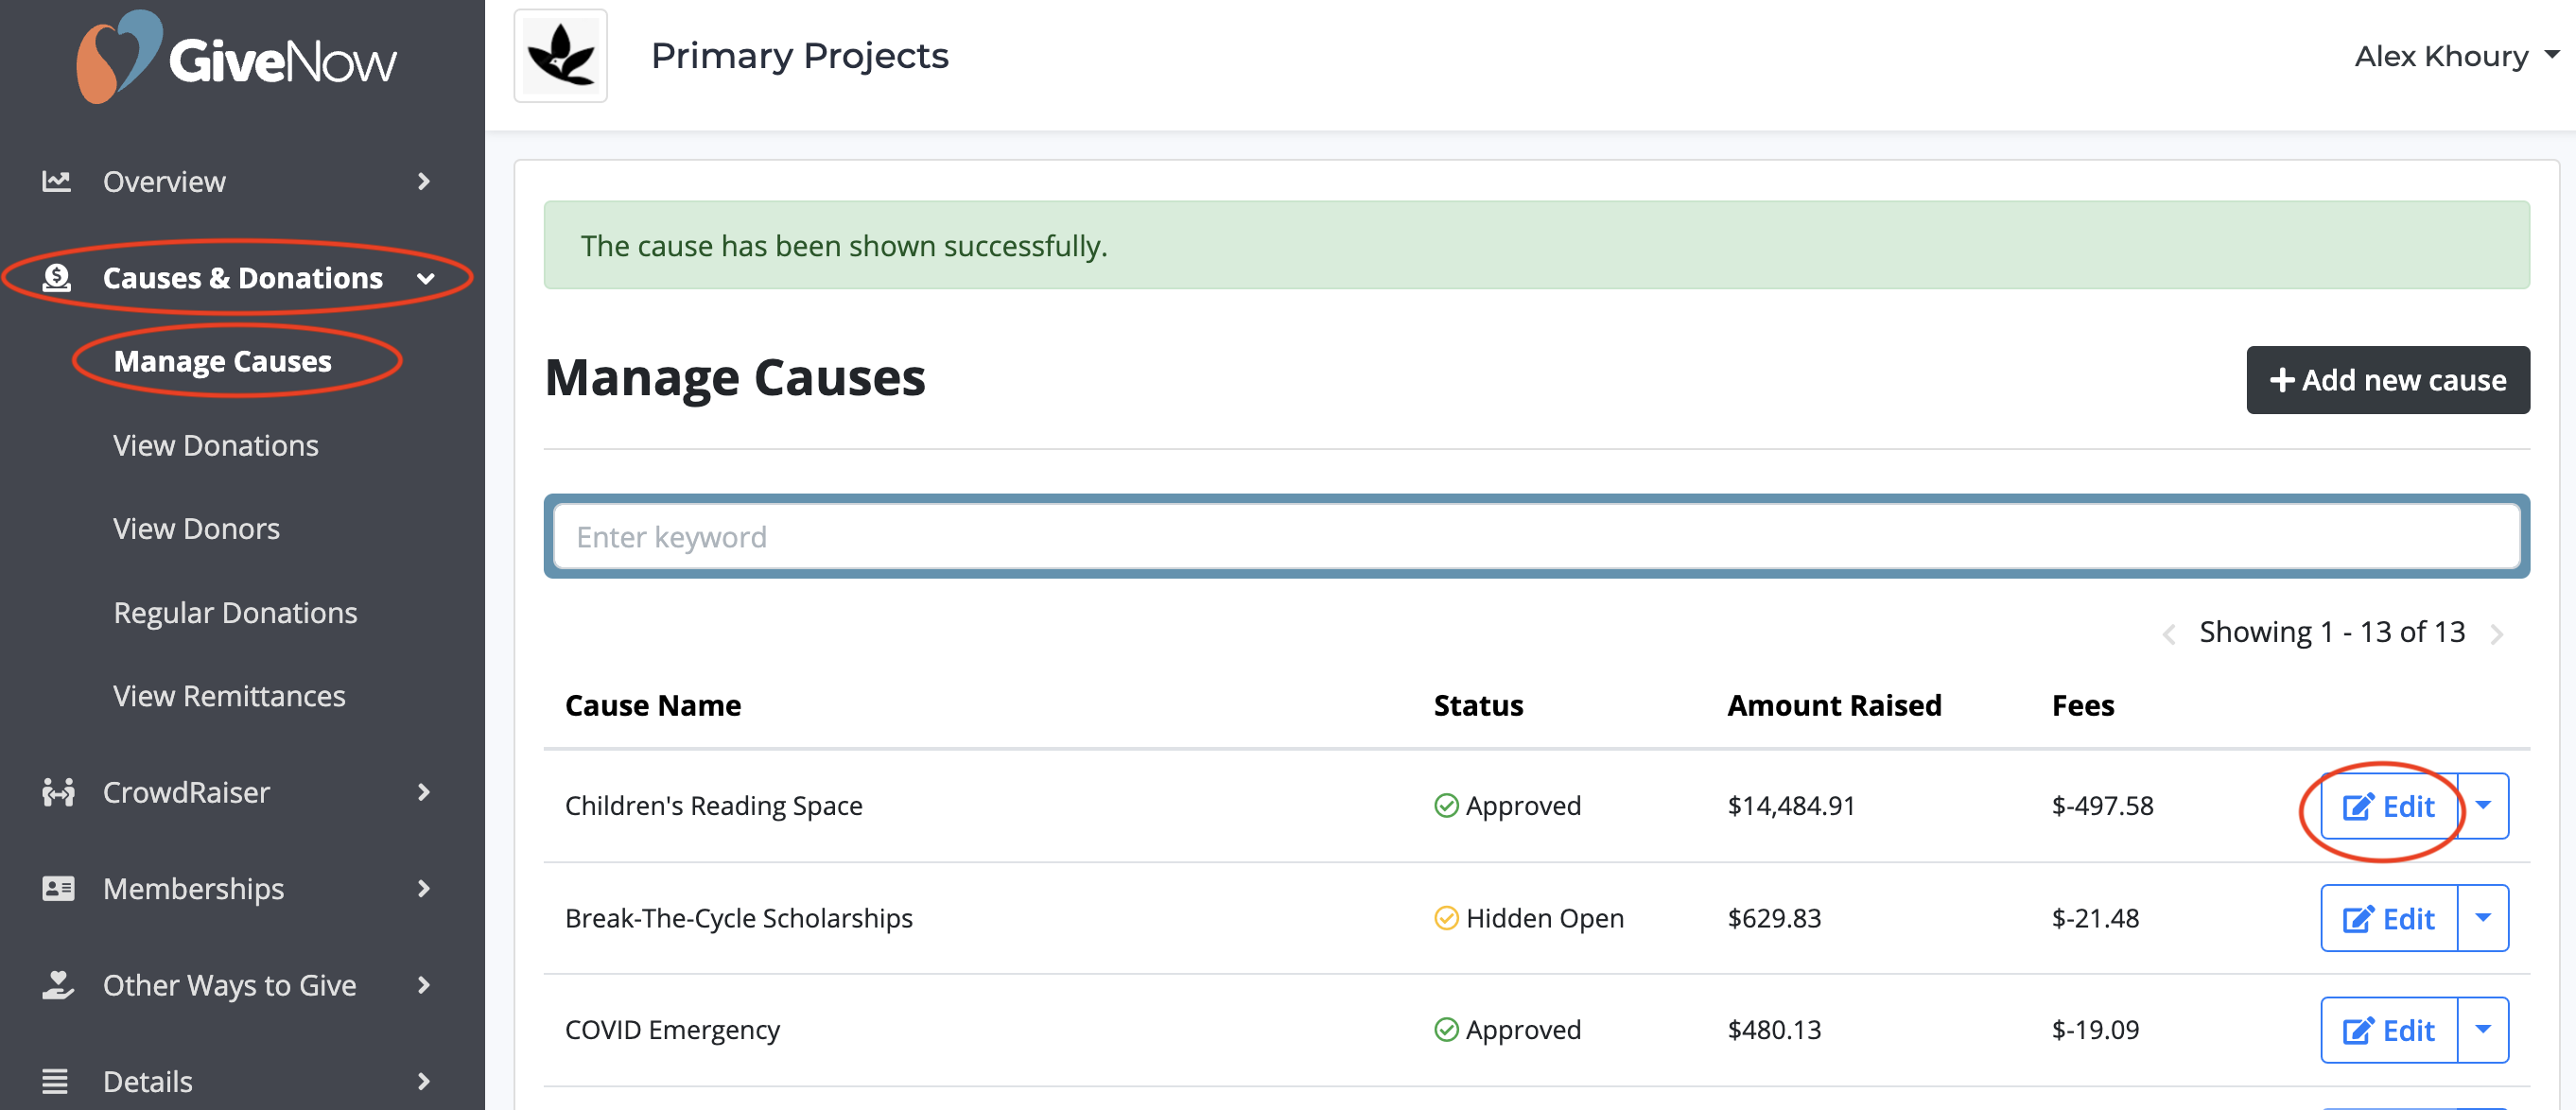Click the Primary Projects title
This screenshot has width=2576, height=1110.
[x=799, y=56]
